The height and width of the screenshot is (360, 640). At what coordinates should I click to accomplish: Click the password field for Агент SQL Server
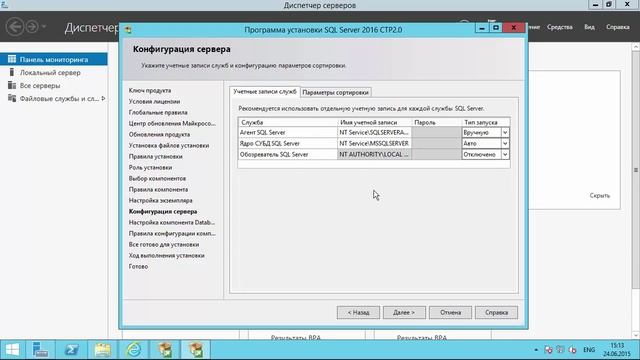click(x=436, y=132)
